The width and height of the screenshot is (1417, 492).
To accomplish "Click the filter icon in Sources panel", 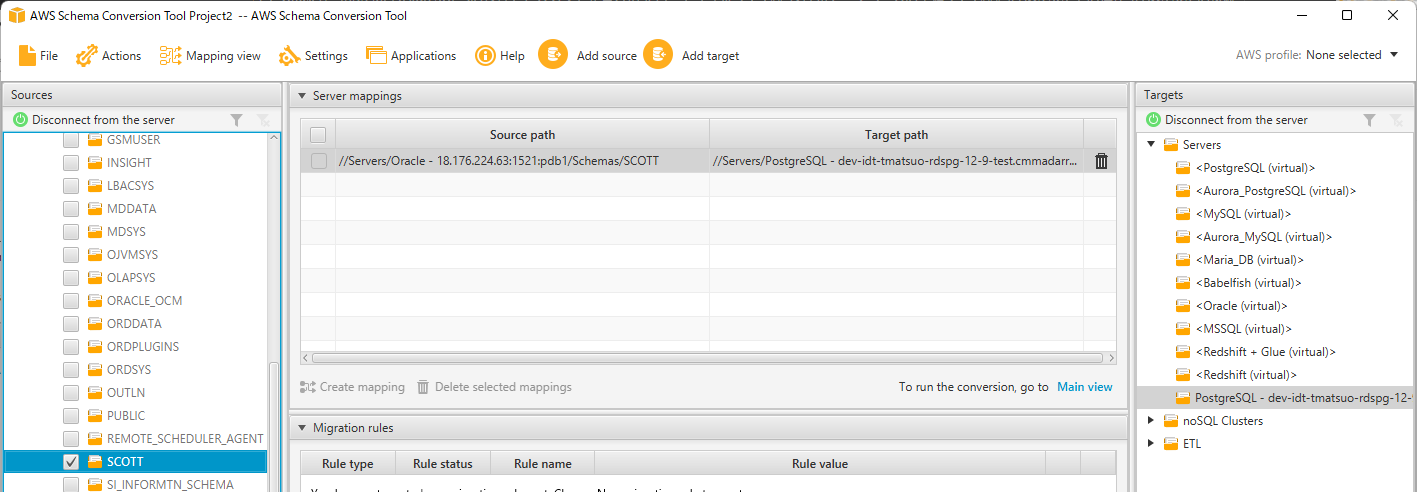I will click(x=236, y=120).
